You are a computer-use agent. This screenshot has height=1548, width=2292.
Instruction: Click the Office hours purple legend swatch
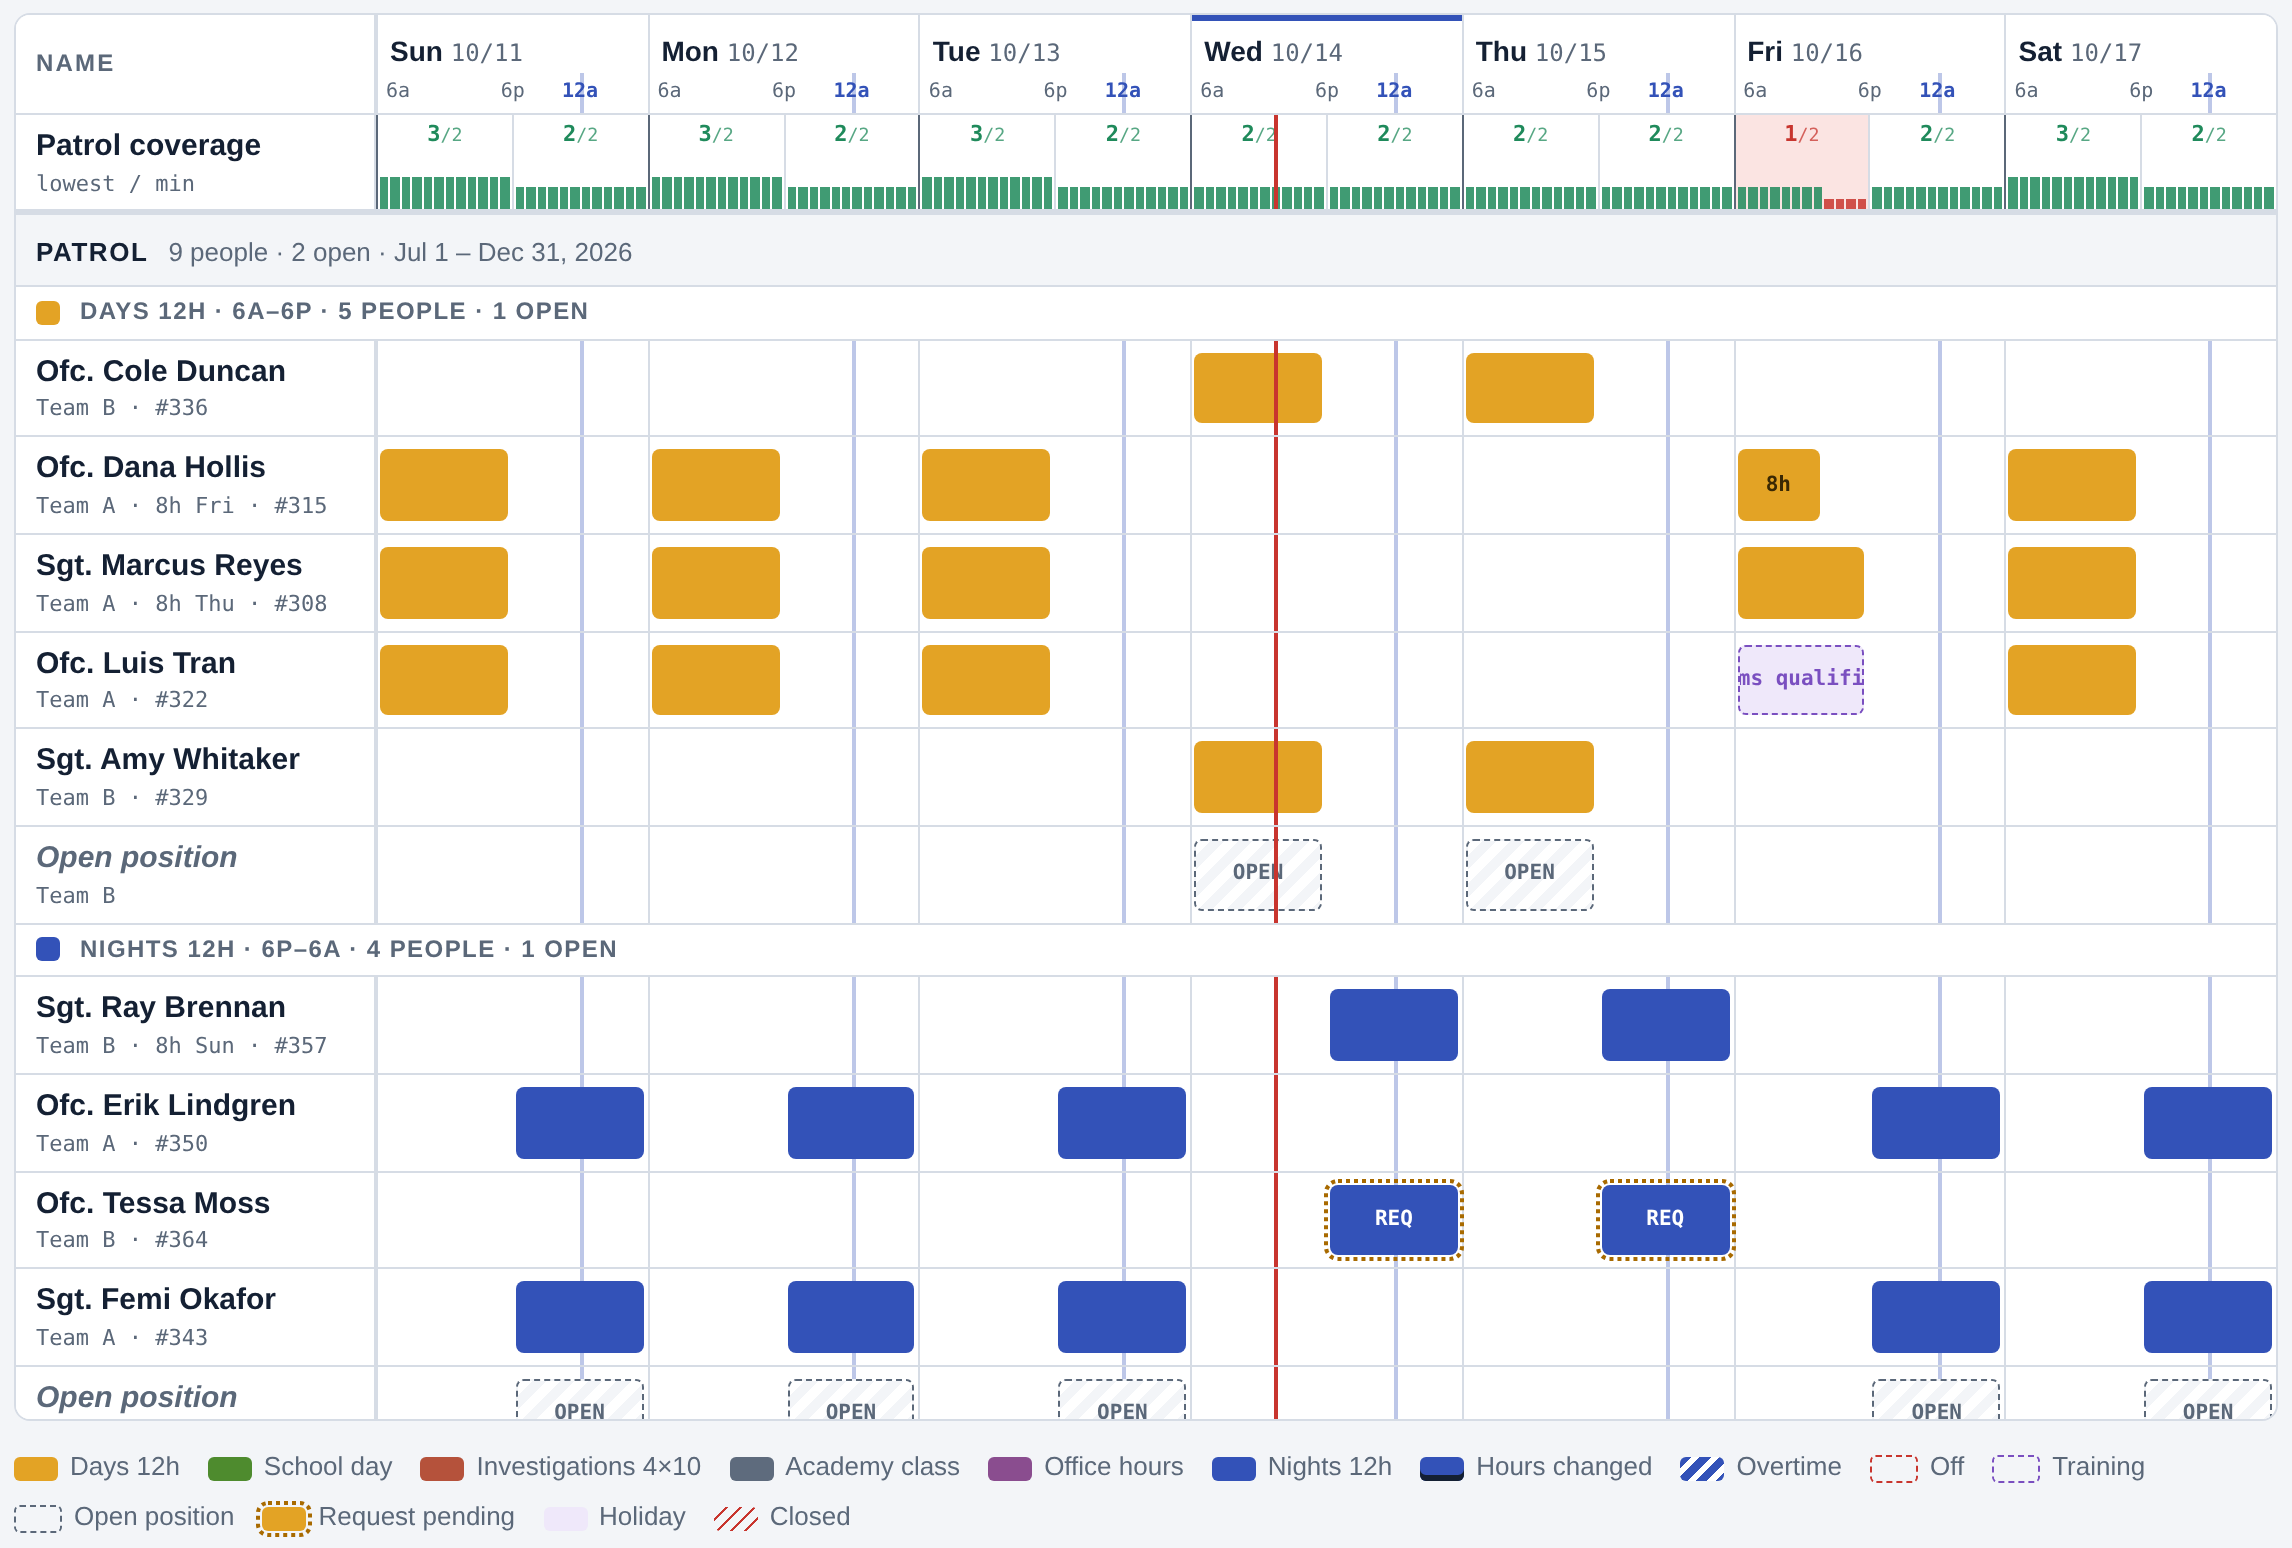(1010, 1468)
